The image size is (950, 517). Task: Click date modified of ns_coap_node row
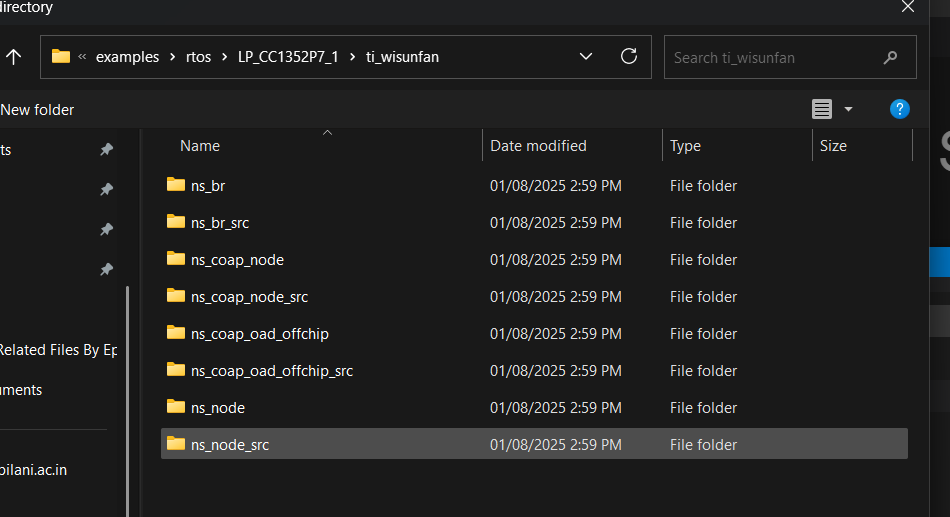tap(556, 260)
